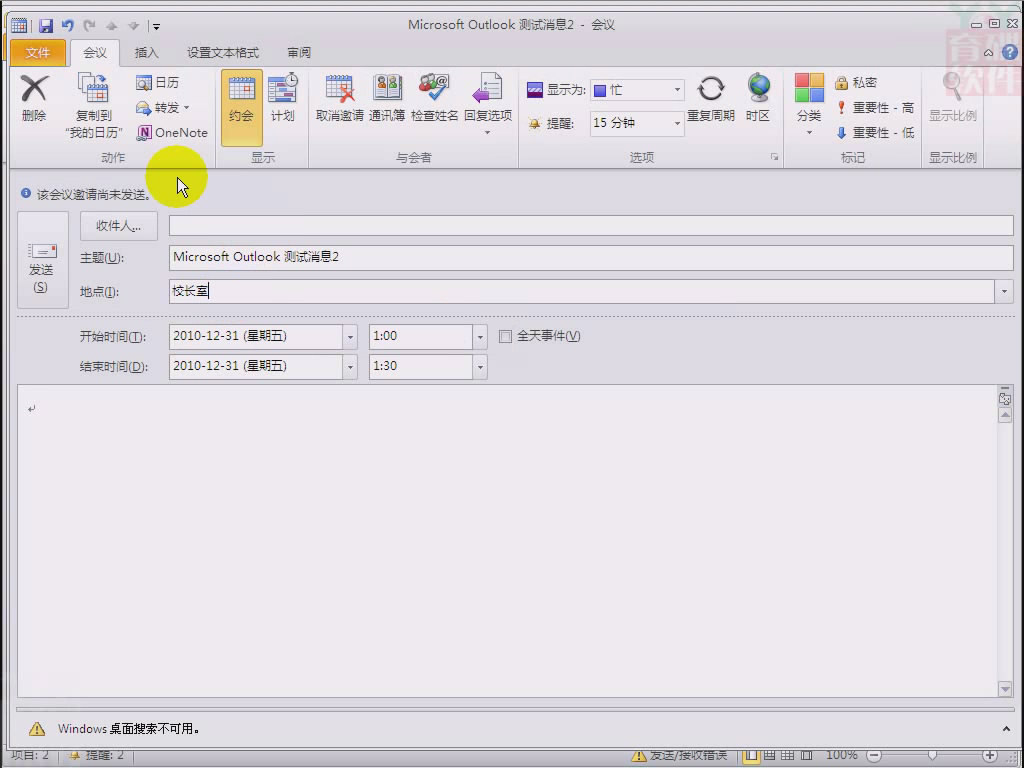Open the Scheduling (计划) view
This screenshot has height=768, width=1024.
(283, 98)
